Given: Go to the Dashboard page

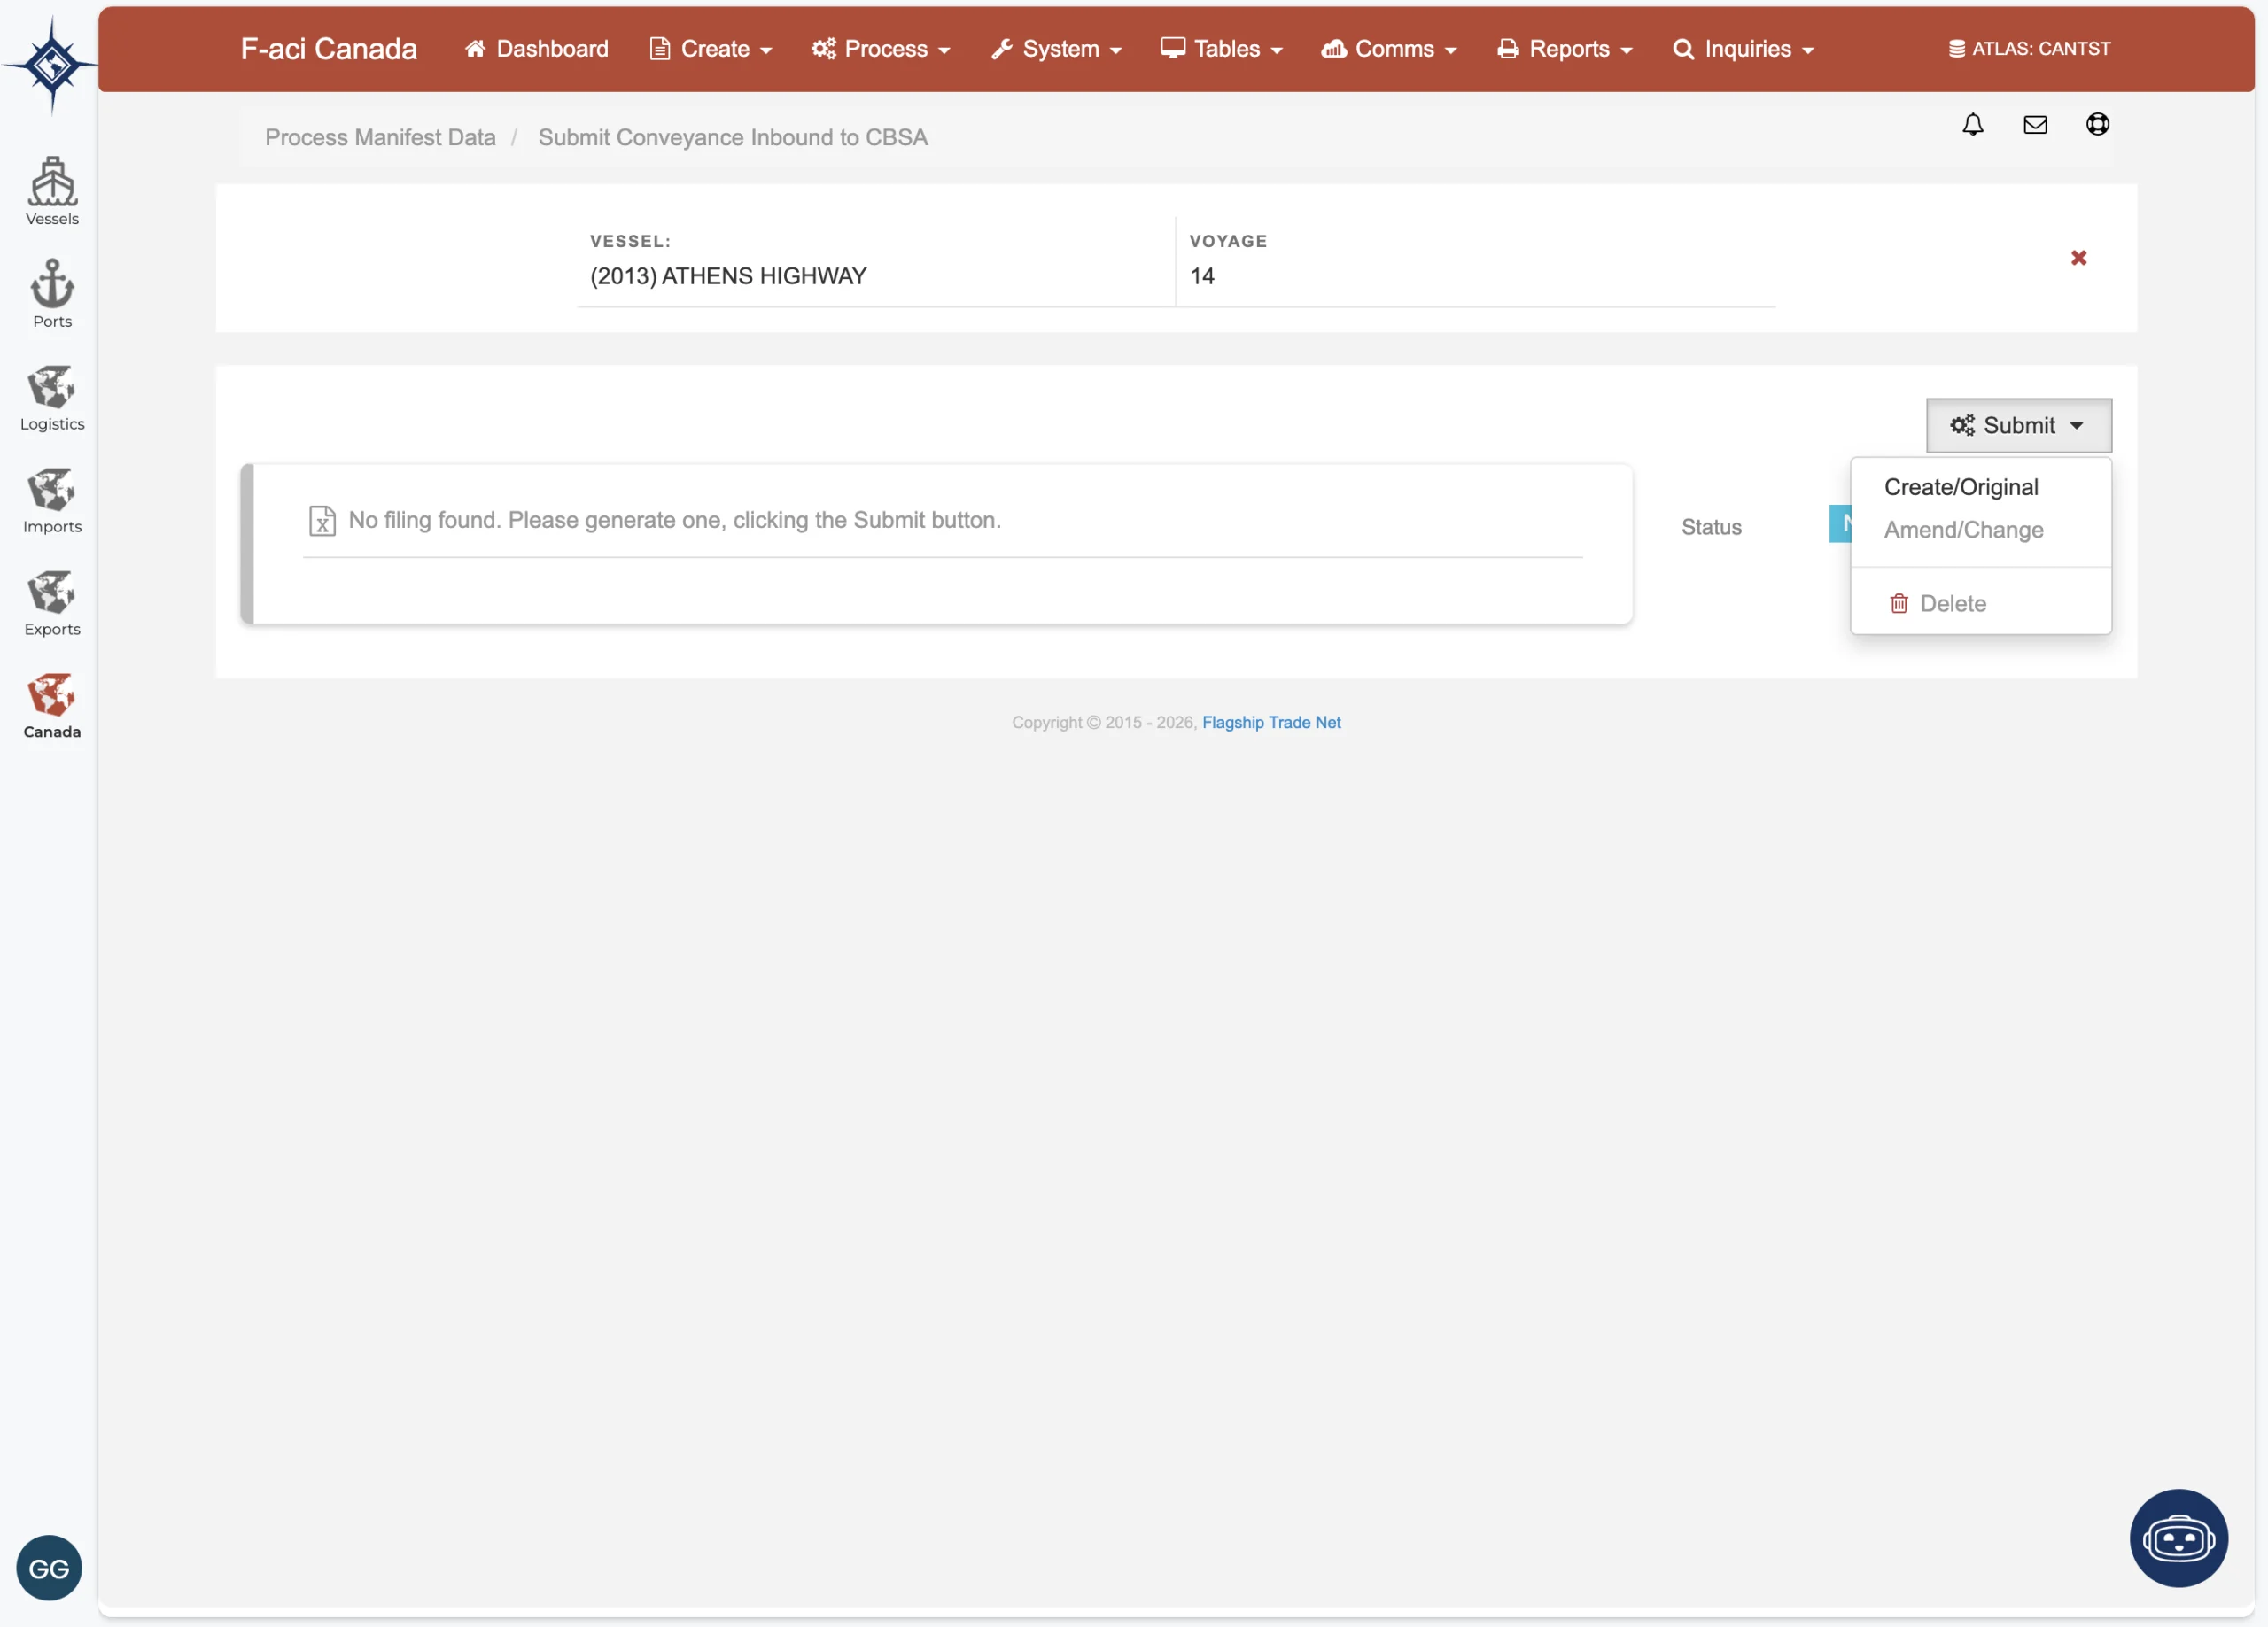Looking at the screenshot, I should click(537, 49).
